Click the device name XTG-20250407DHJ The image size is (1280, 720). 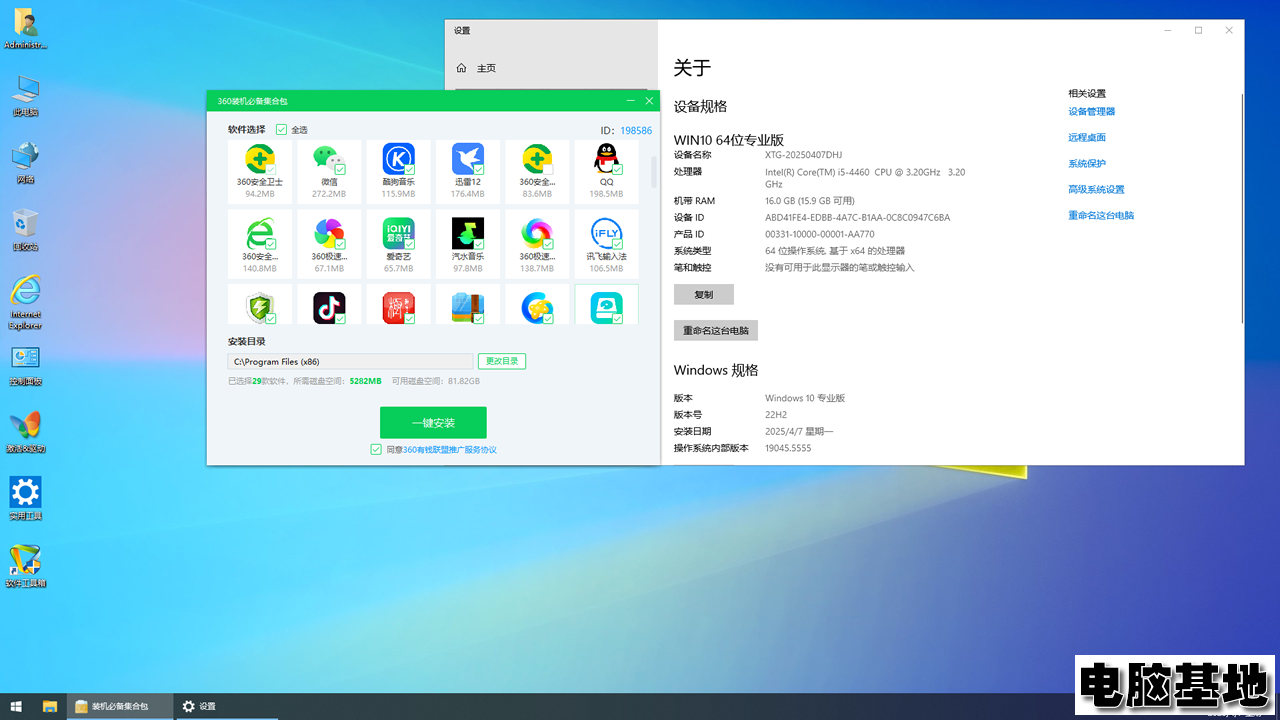804,155
